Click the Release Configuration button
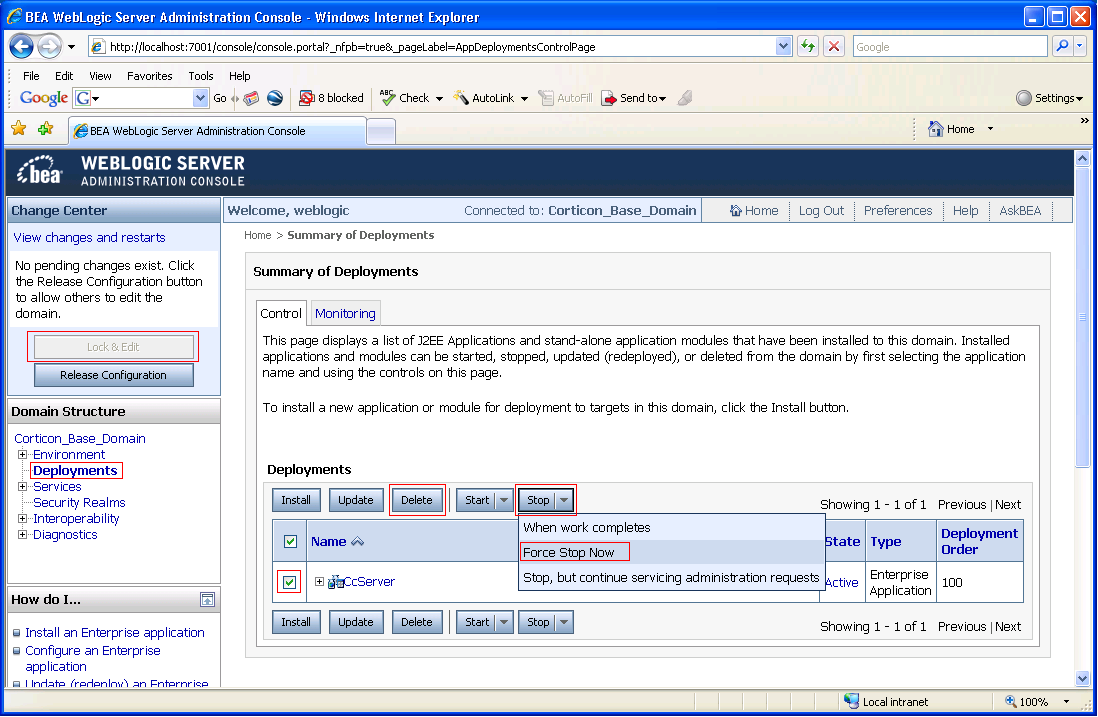1098x717 pixels. [x=113, y=374]
